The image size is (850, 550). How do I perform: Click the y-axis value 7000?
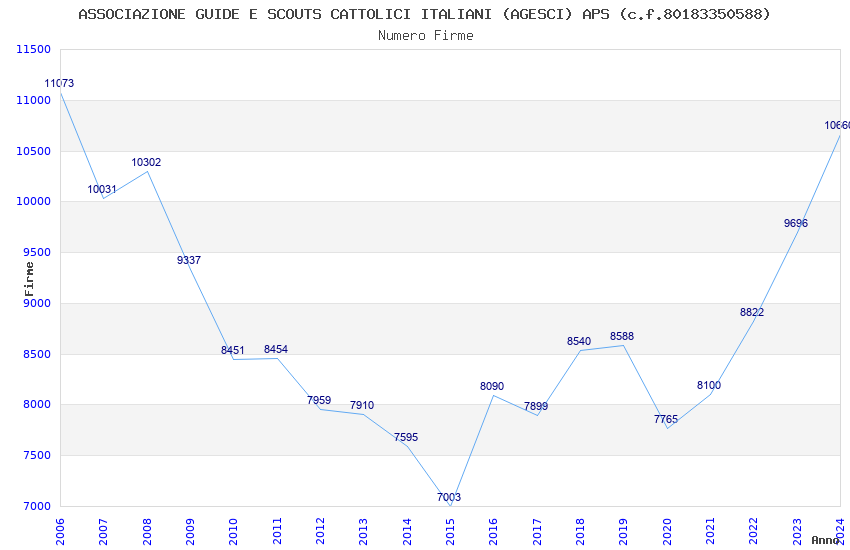[36, 507]
